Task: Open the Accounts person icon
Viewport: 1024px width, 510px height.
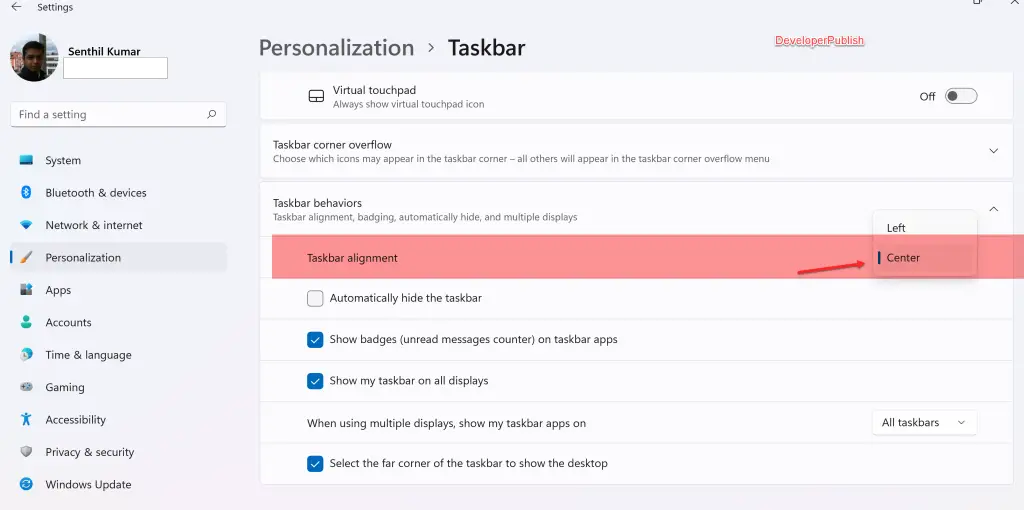Action: tap(26, 322)
